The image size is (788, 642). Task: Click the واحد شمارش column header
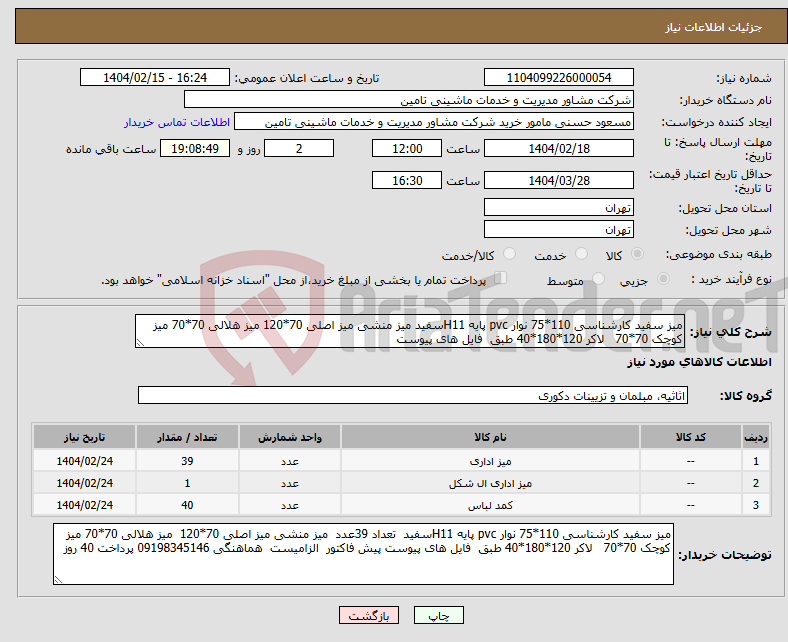[x=290, y=437]
